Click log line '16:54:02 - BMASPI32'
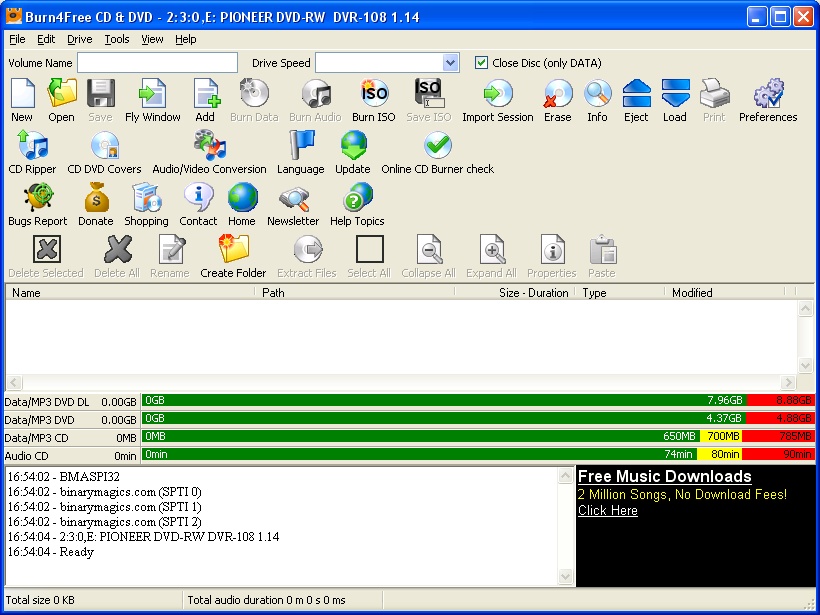 64,476
